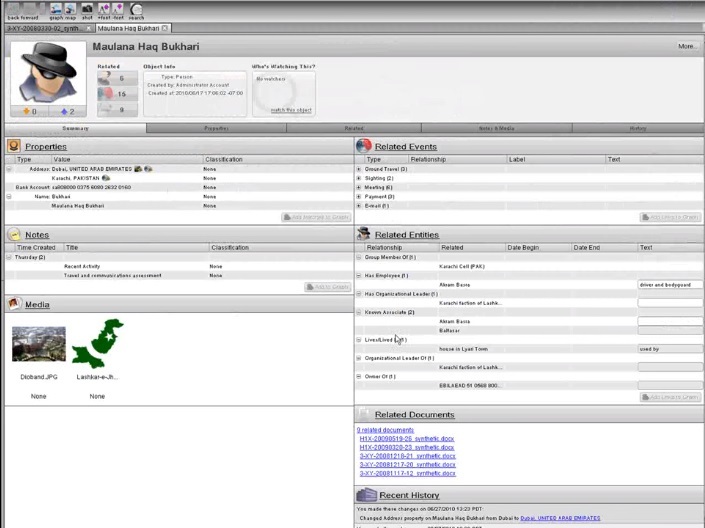Screen dimensions: 705x528
Task: Click the blue diamond counter showing 2
Action: 67,111
